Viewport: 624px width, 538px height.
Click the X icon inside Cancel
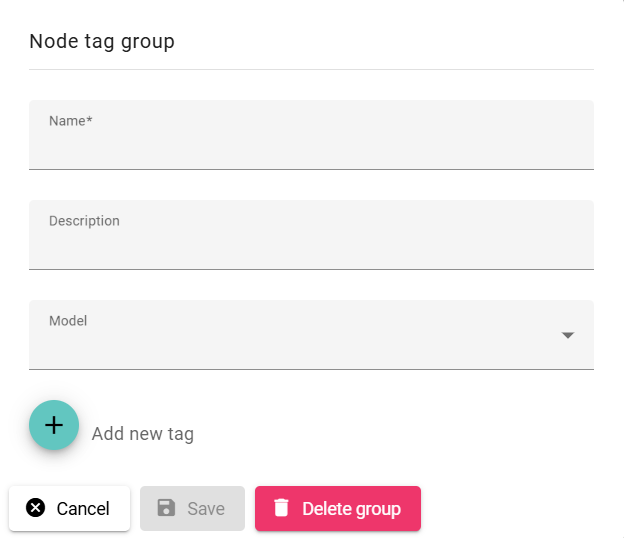coord(36,508)
